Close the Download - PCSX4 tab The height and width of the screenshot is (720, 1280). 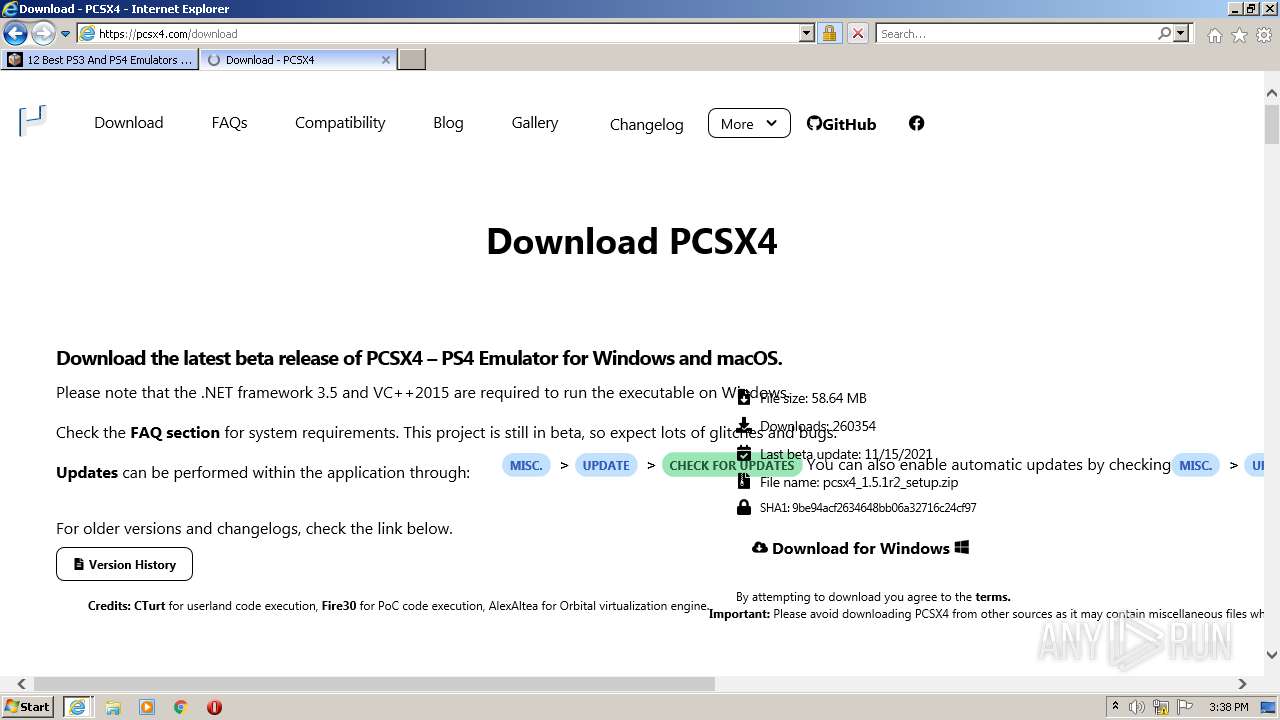(x=386, y=60)
